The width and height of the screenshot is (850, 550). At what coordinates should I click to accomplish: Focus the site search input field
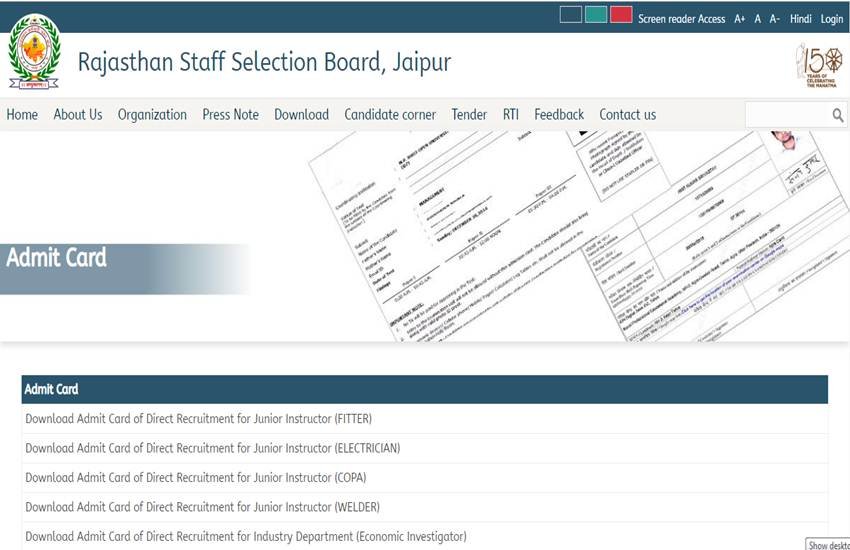788,115
